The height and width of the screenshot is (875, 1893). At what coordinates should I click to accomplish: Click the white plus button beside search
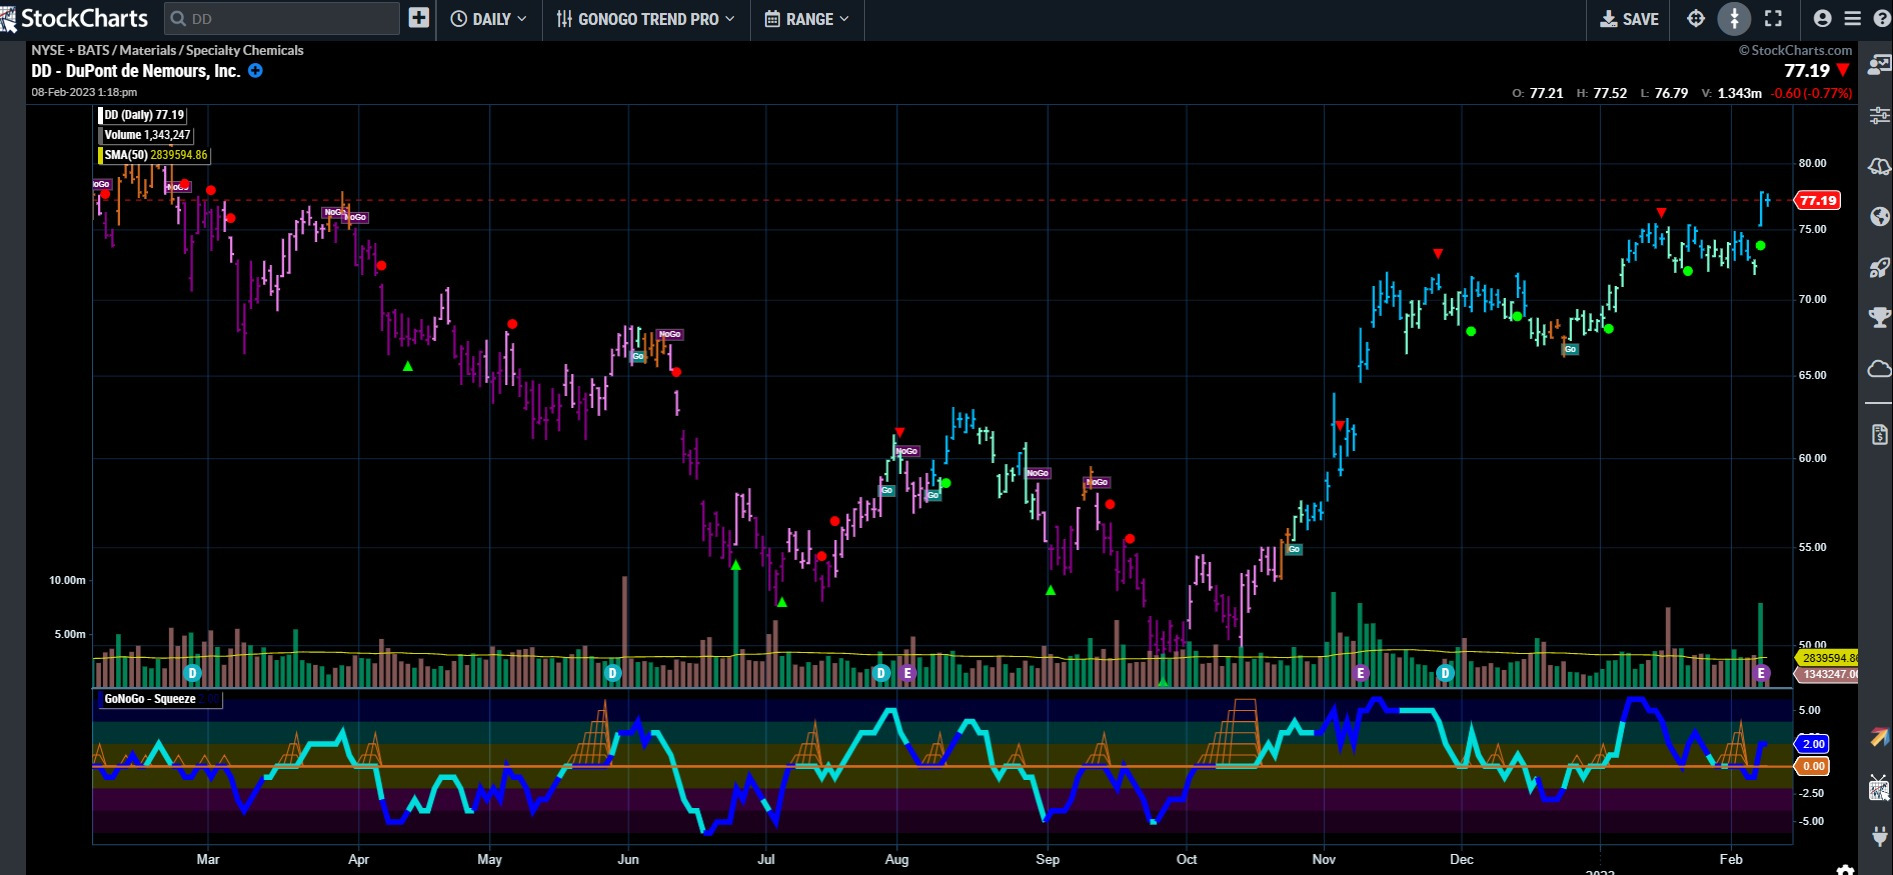pyautogui.click(x=419, y=19)
